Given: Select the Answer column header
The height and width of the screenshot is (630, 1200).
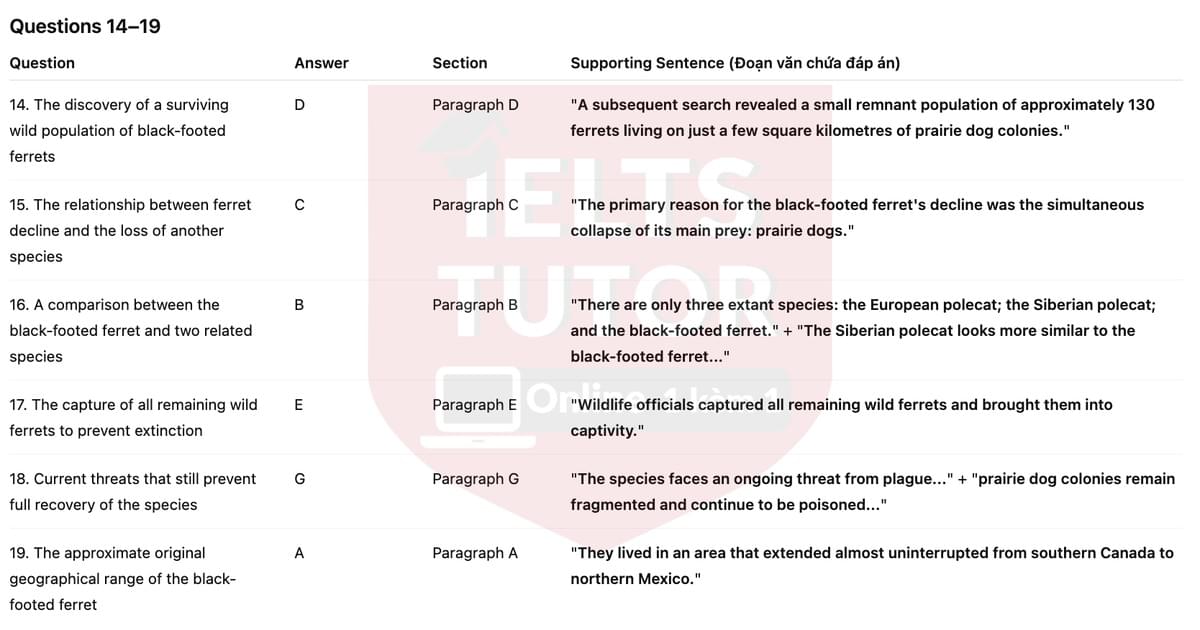Looking at the screenshot, I should (321, 63).
